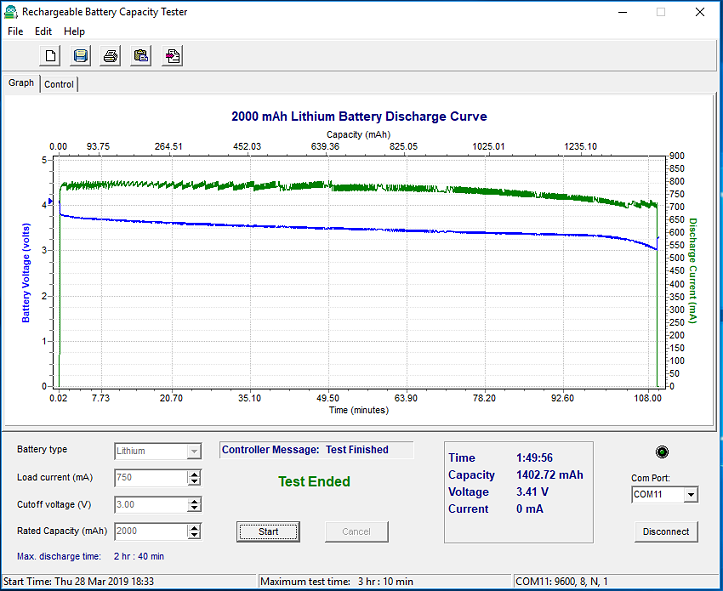Click the Save disk toolbar icon
Viewport: 723px width, 591px height.
coord(81,56)
